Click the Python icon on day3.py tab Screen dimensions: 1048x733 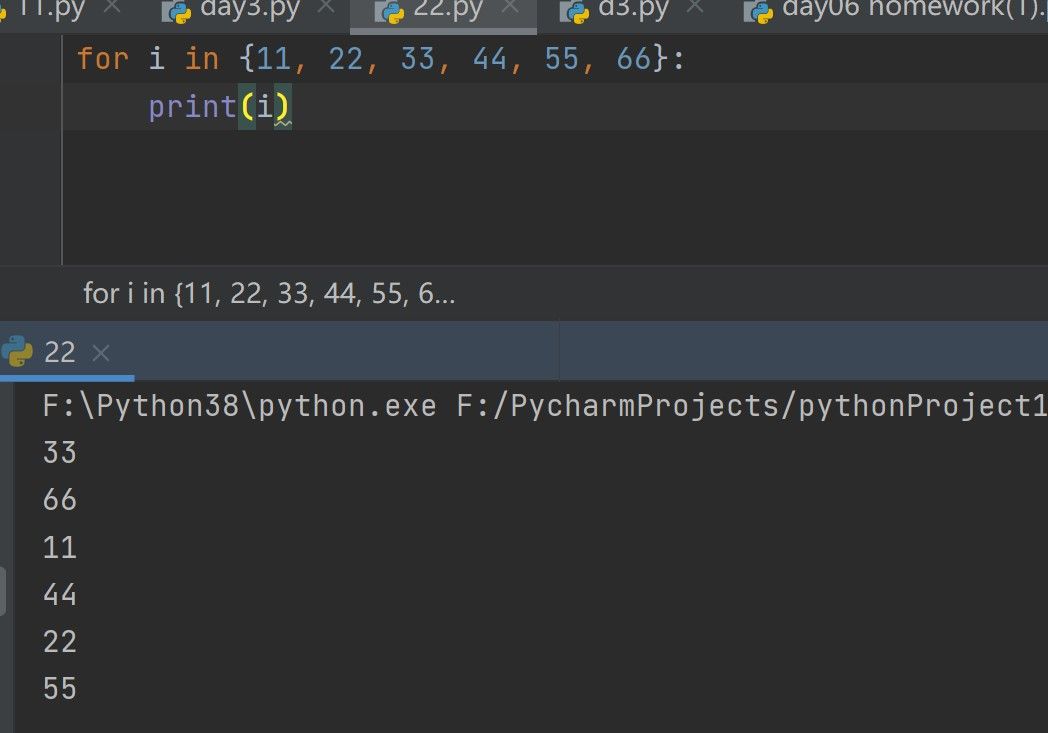[x=180, y=12]
